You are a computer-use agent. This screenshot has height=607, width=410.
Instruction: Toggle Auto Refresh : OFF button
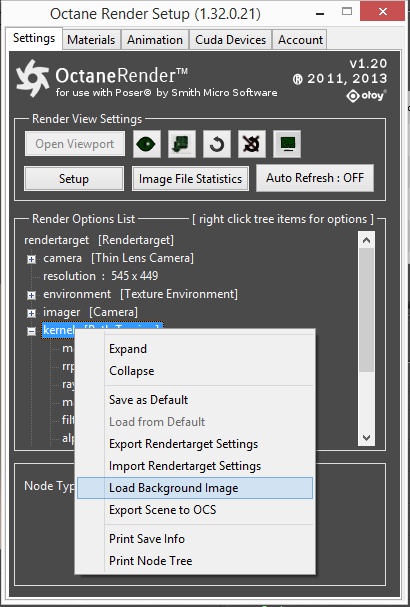tap(315, 178)
